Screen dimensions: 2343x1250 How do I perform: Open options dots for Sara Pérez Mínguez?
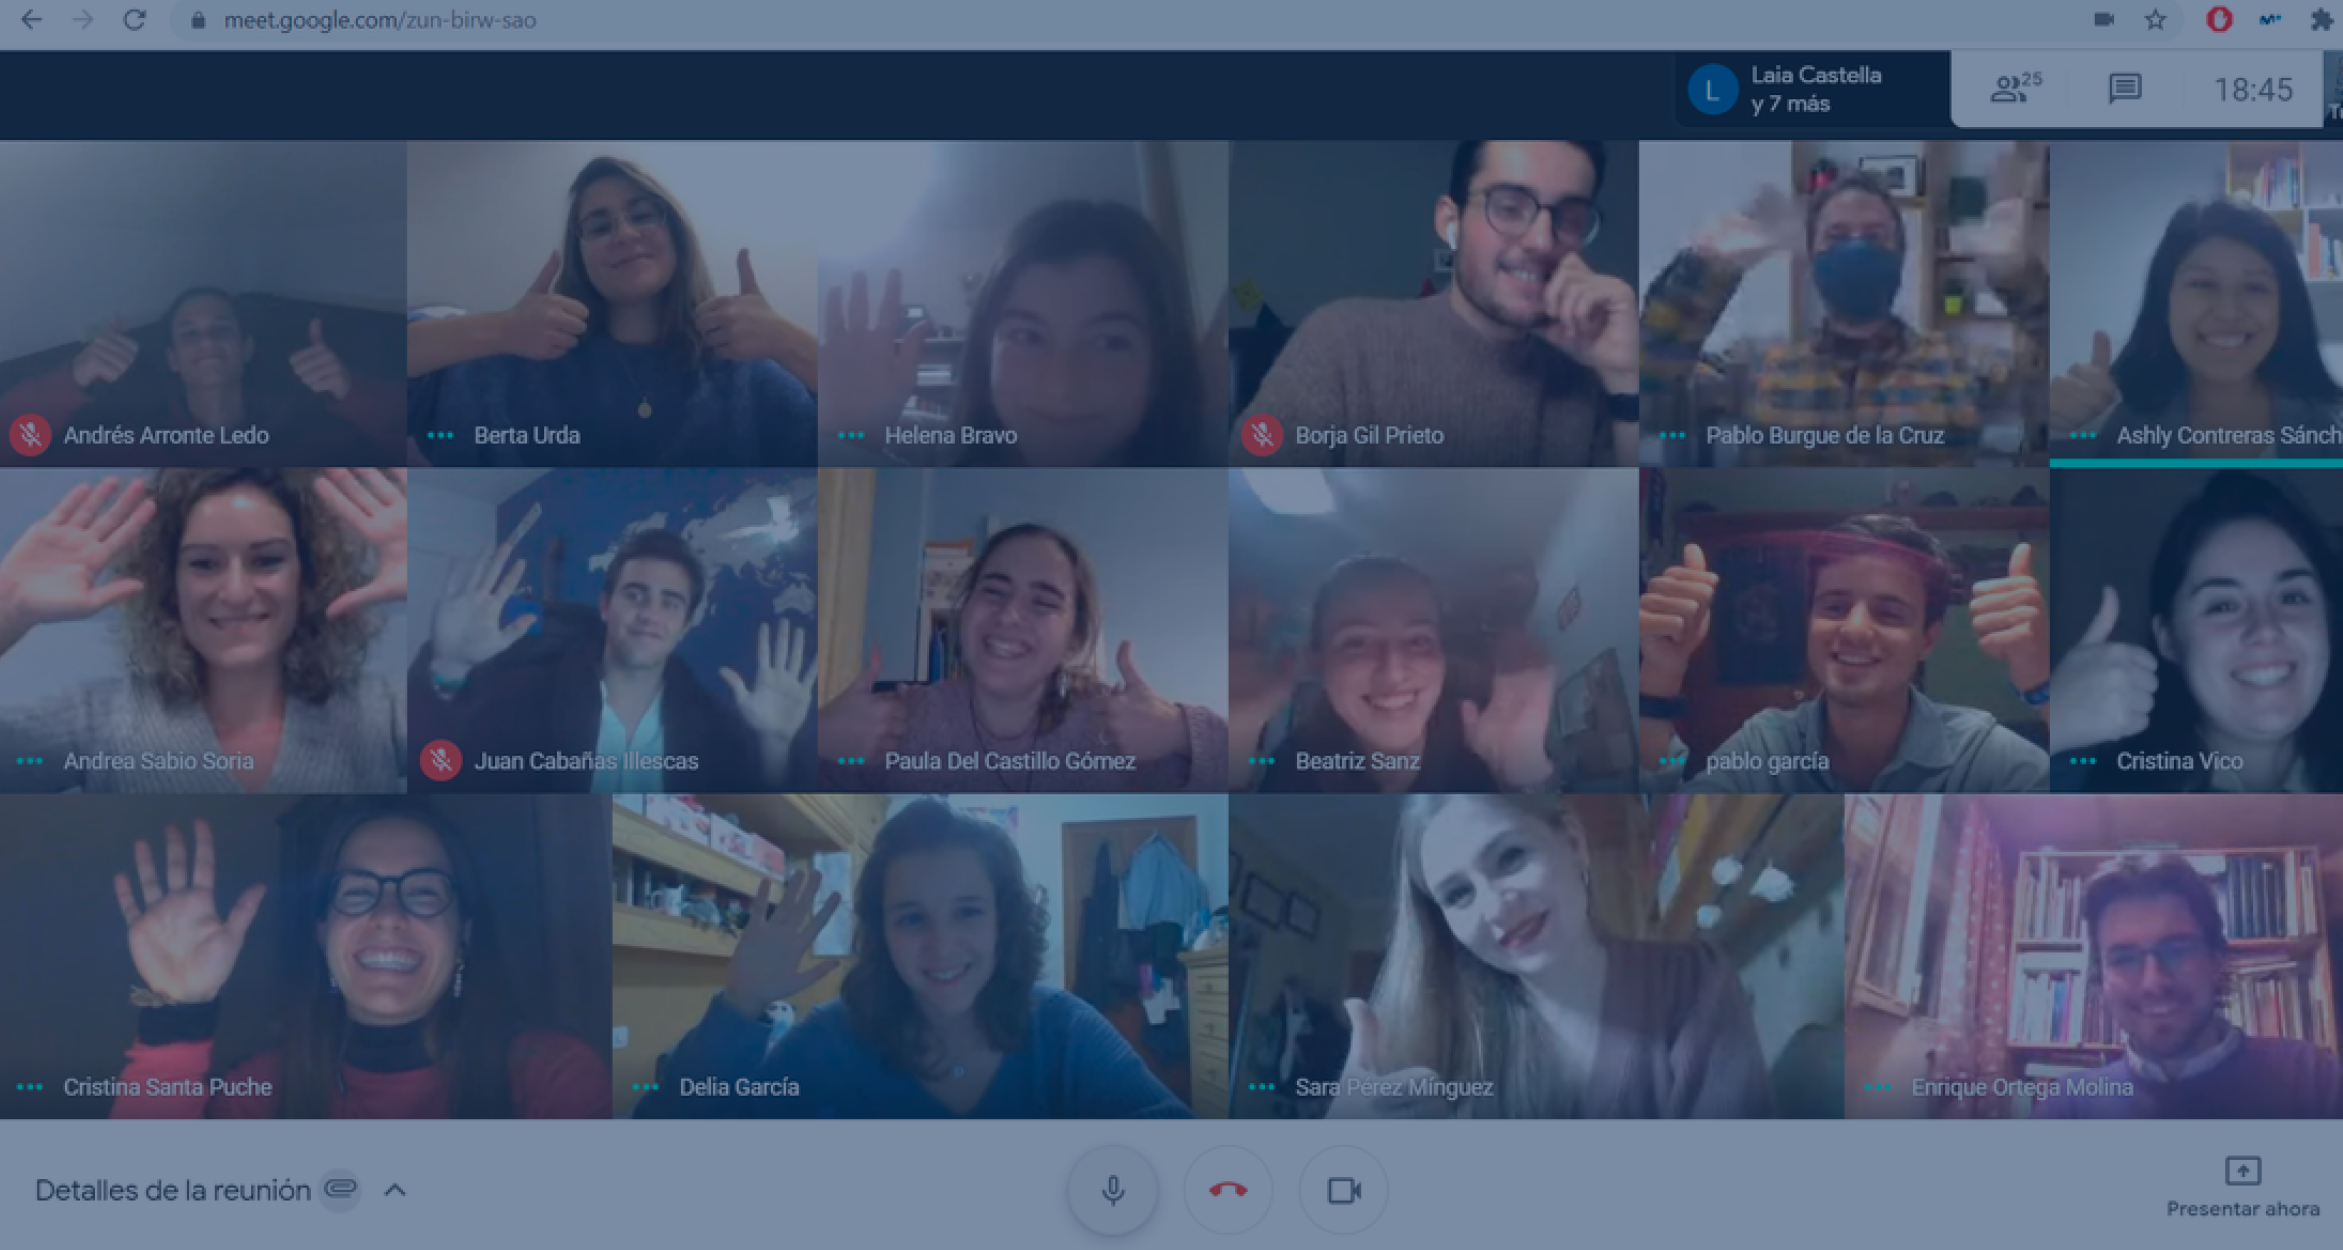pos(1262,1087)
